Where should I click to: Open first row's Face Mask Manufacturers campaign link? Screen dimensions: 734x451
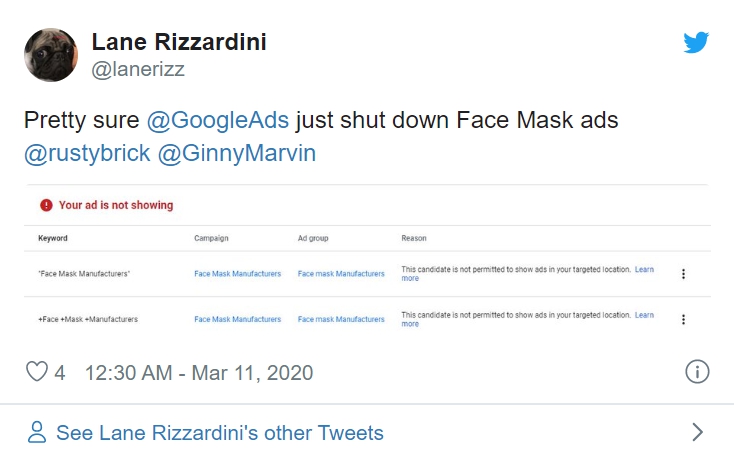[x=237, y=273]
